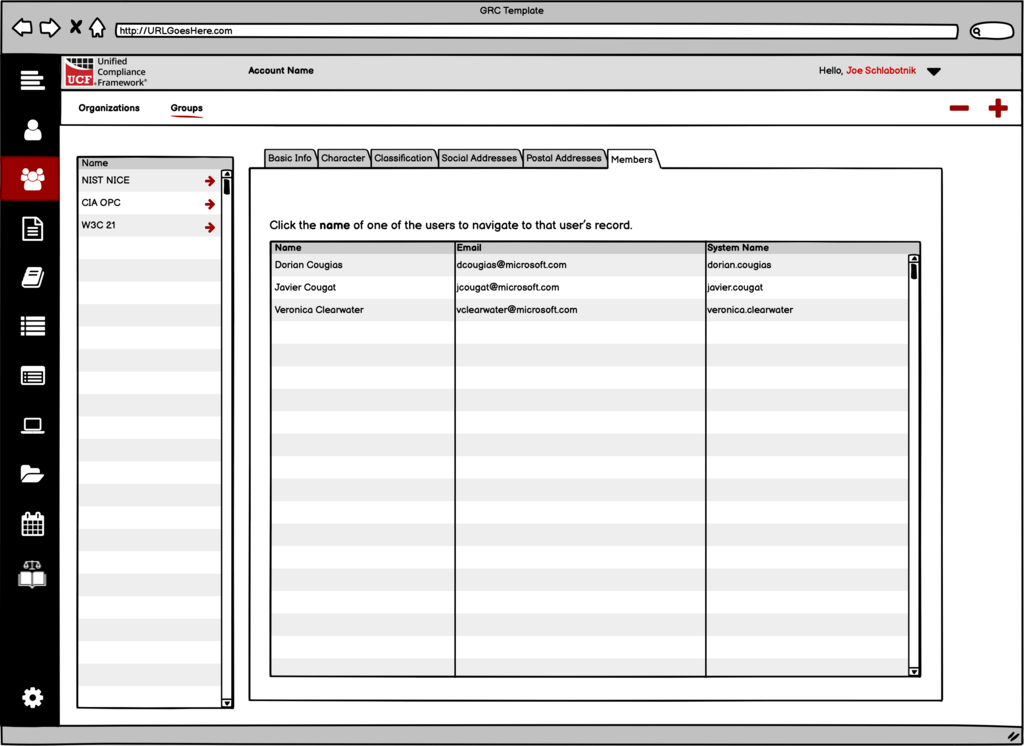Click Dorian Cougias name in members table
Image resolution: width=1024 pixels, height=746 pixels.
tap(308, 265)
